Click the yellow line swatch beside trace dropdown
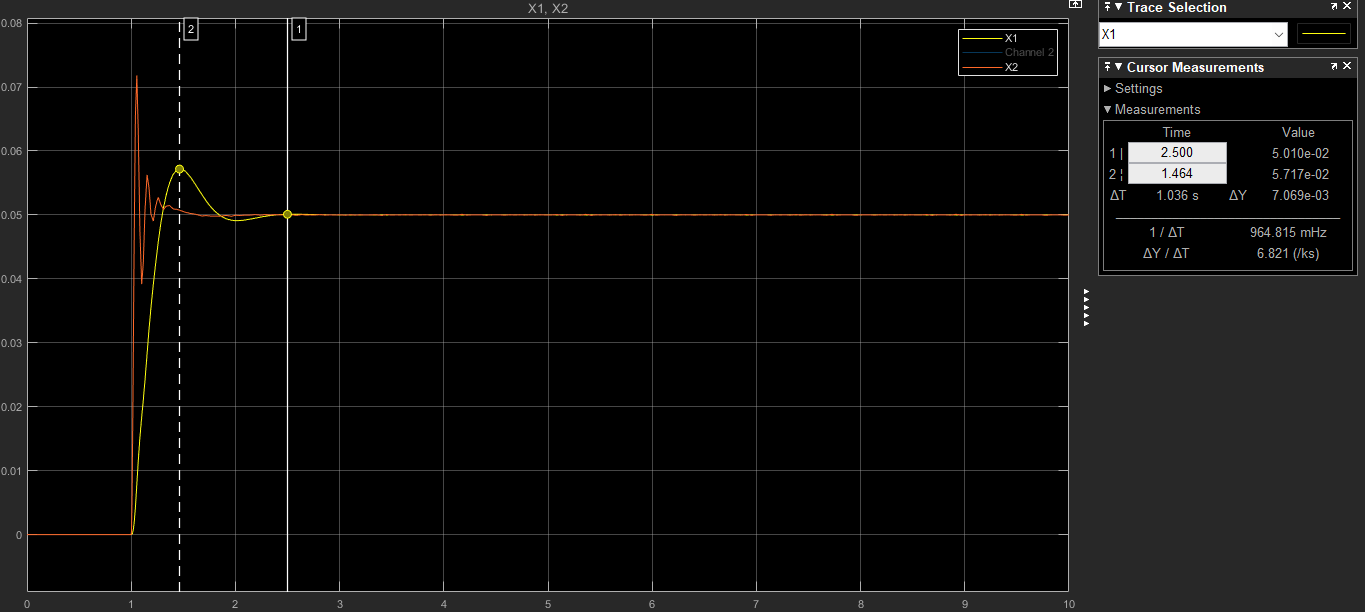The width and height of the screenshot is (1365, 612). coord(1323,34)
